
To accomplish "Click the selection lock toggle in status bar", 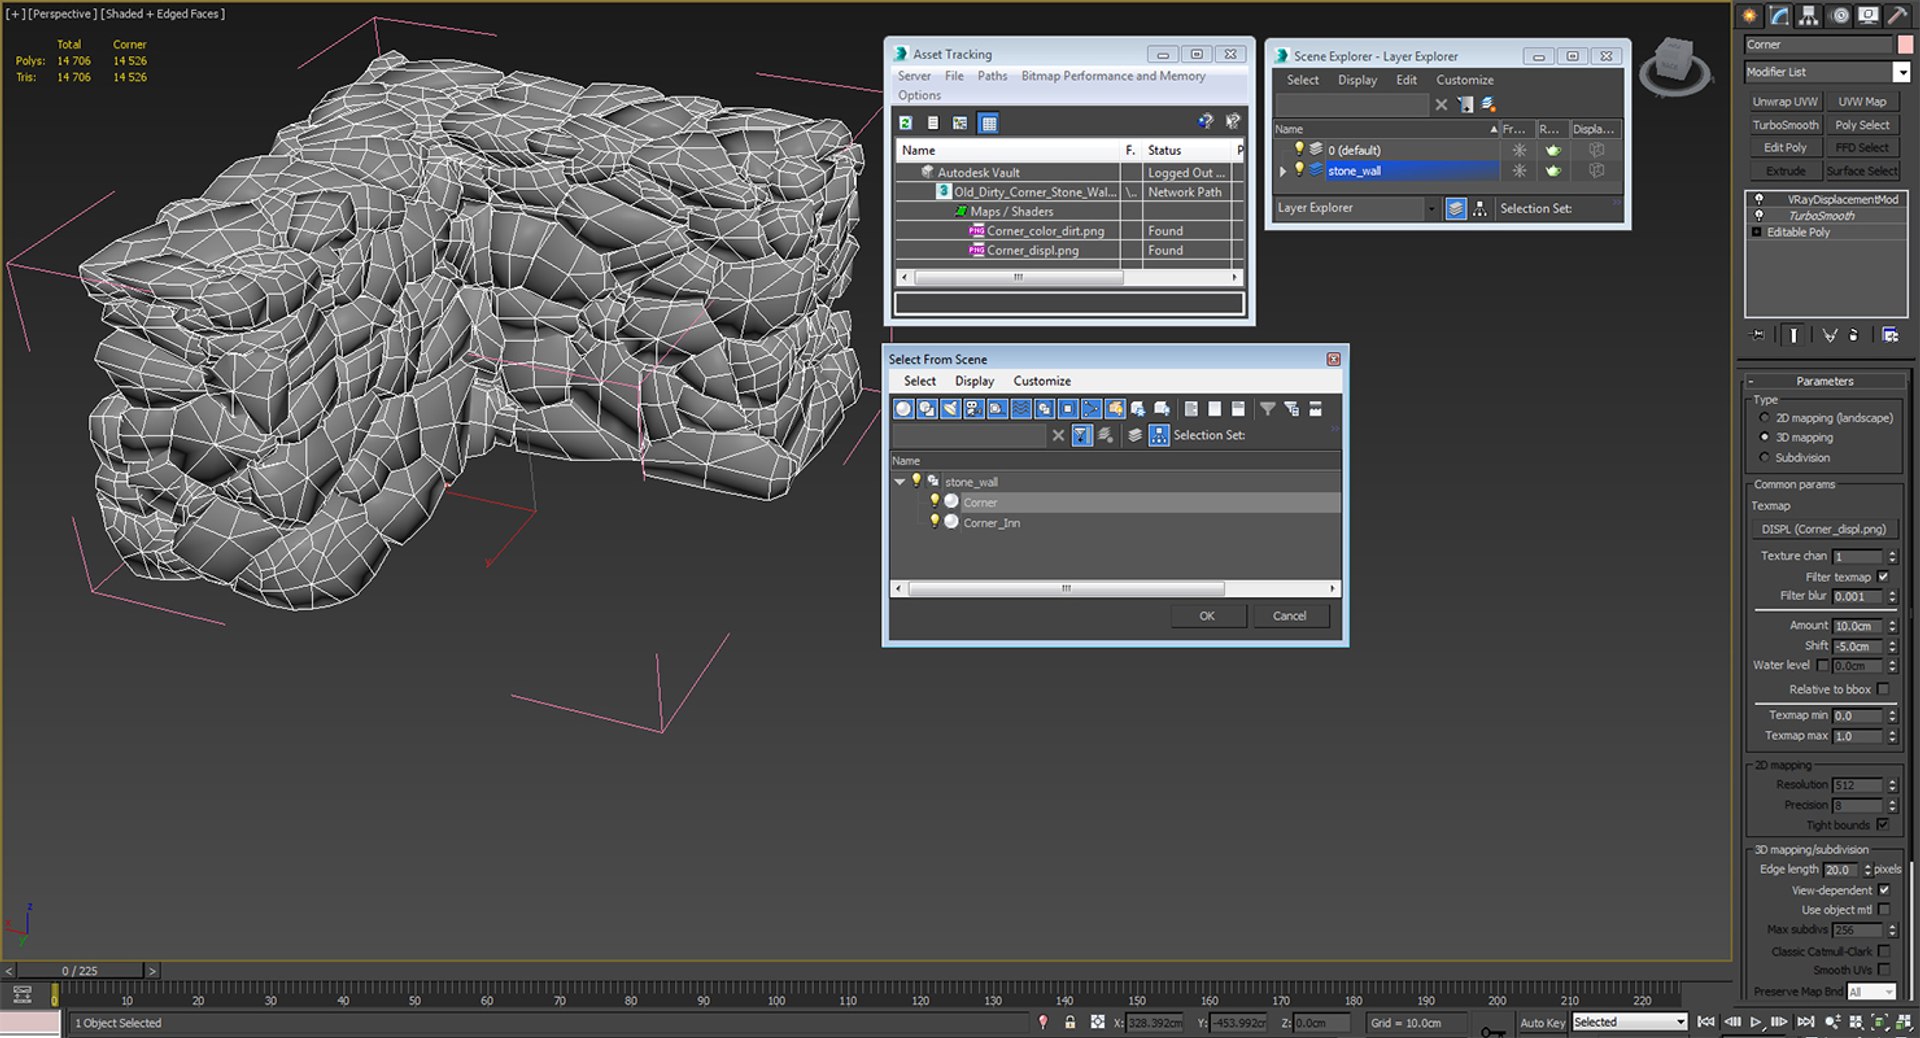I will [1070, 1022].
